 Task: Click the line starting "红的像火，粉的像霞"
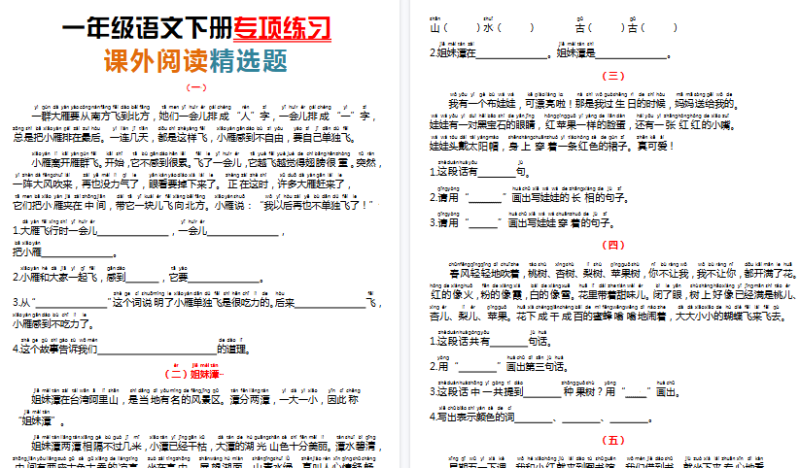(x=613, y=295)
